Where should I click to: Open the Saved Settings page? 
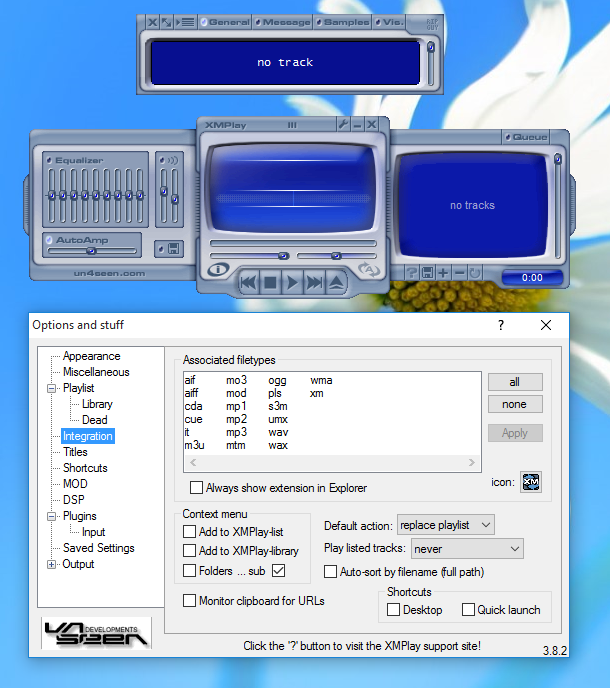(x=98, y=548)
